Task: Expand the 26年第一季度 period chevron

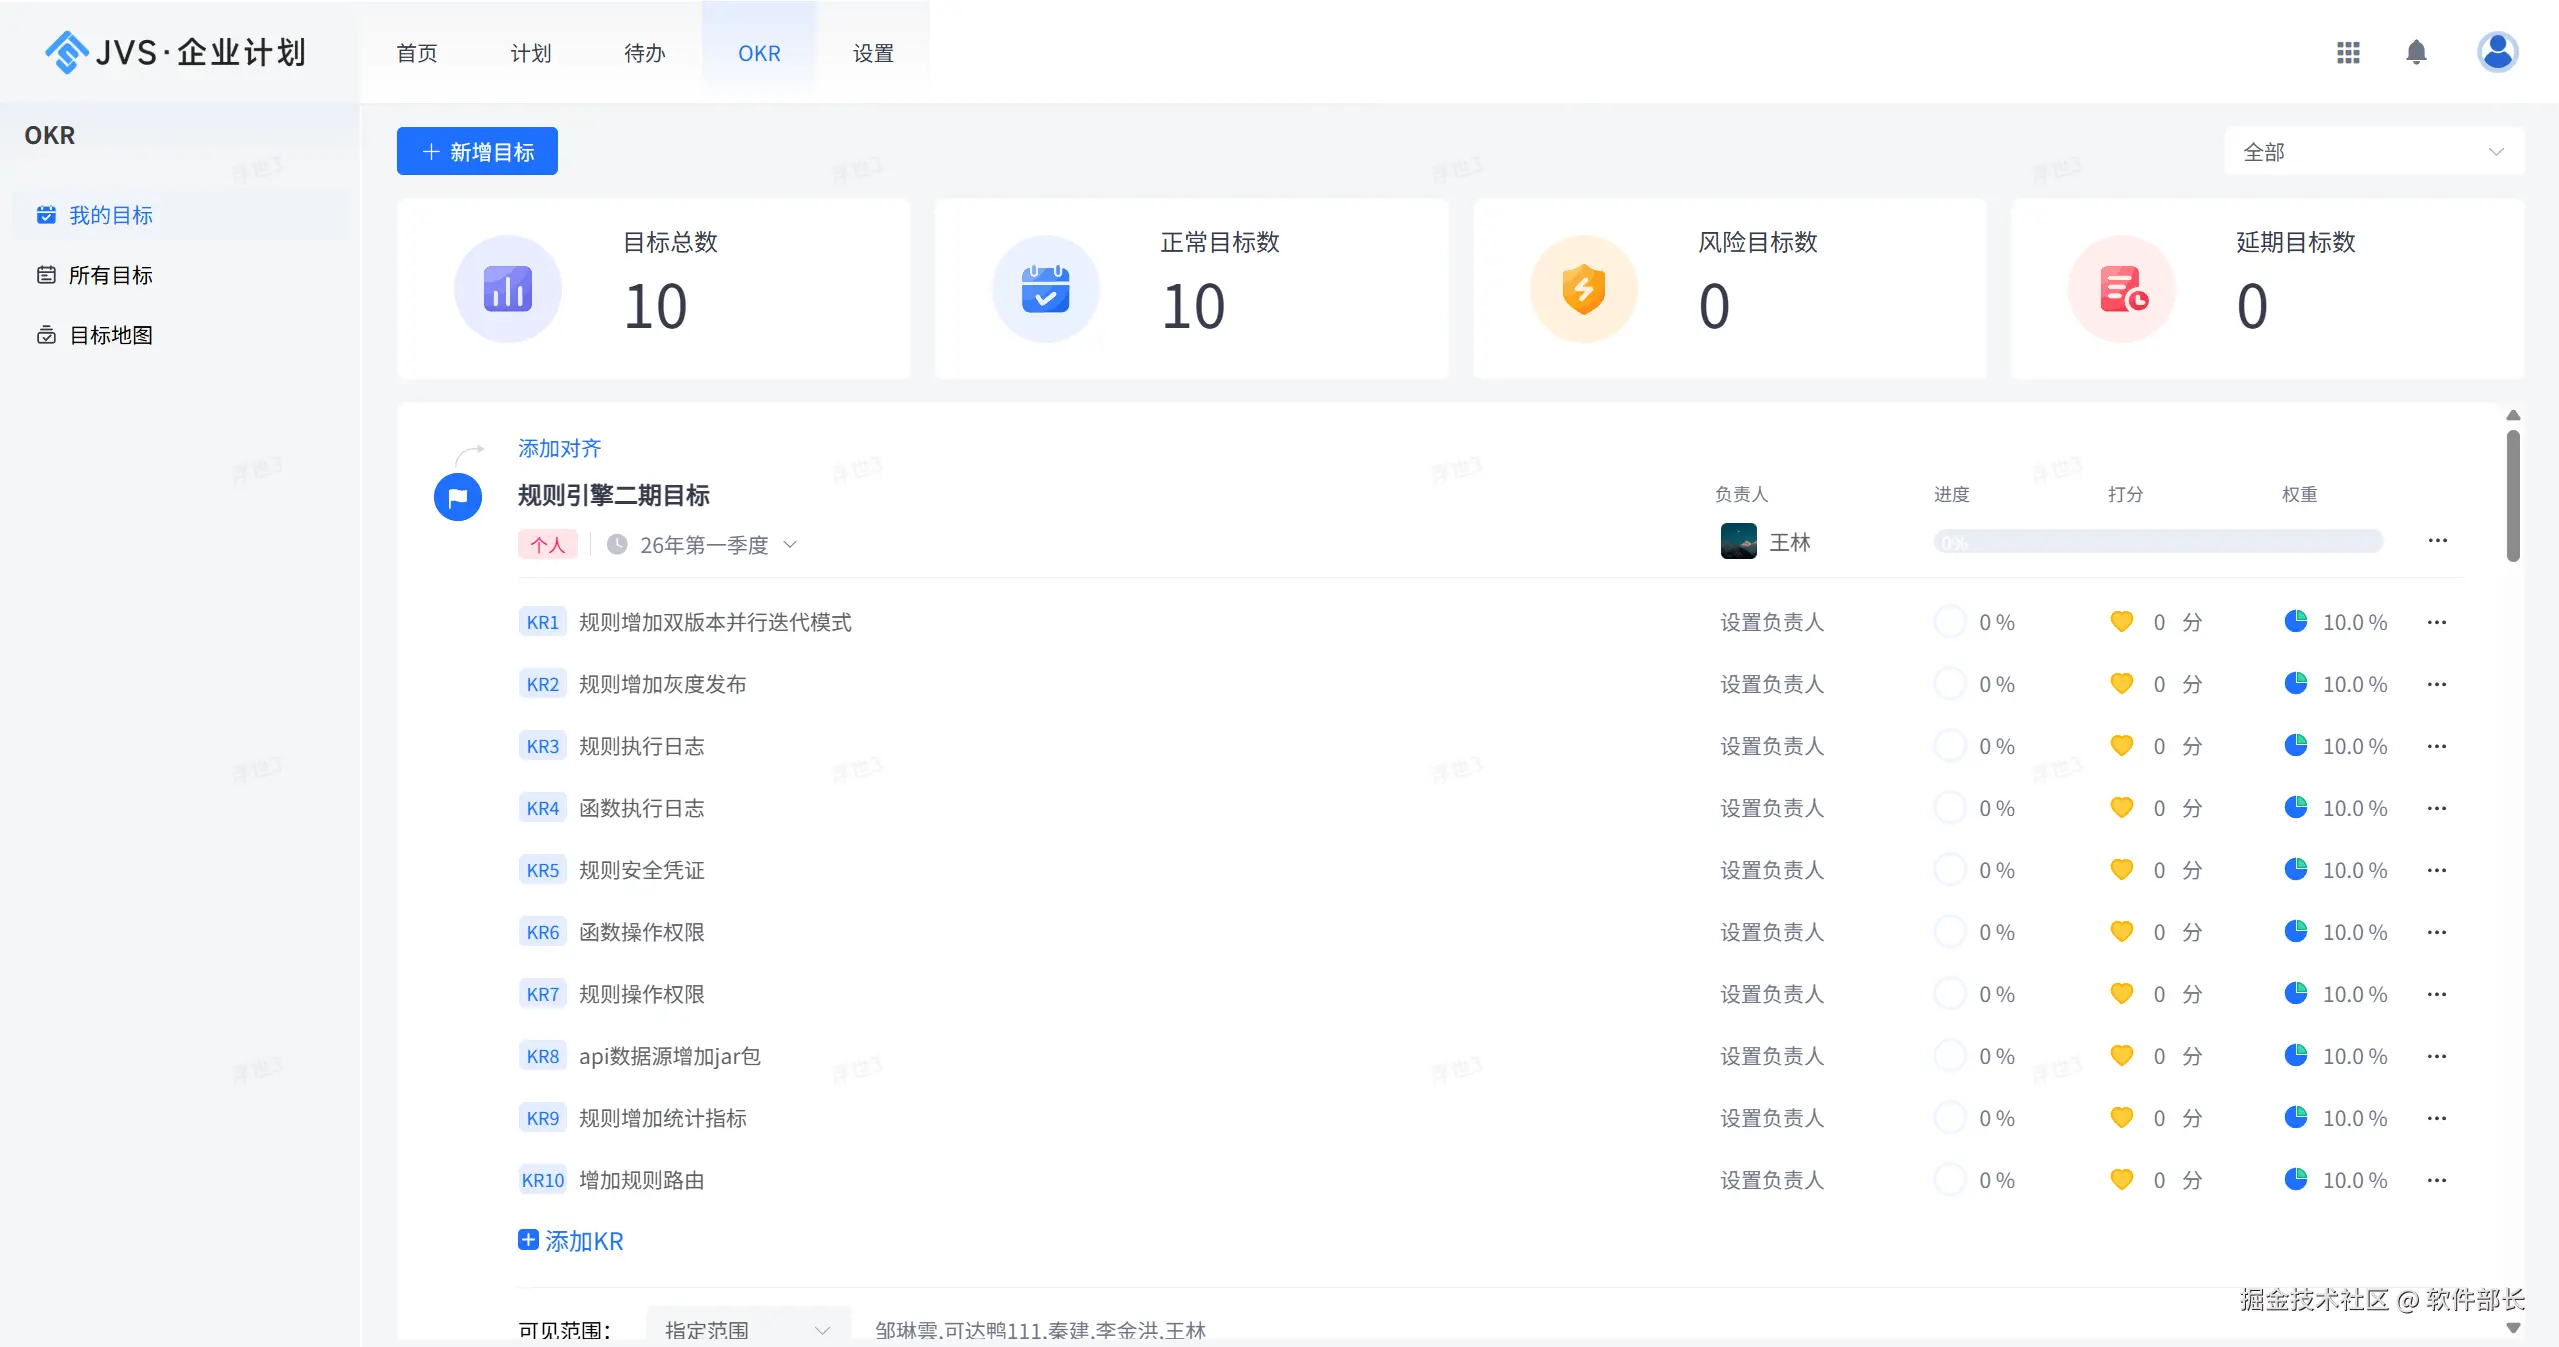Action: pos(790,545)
